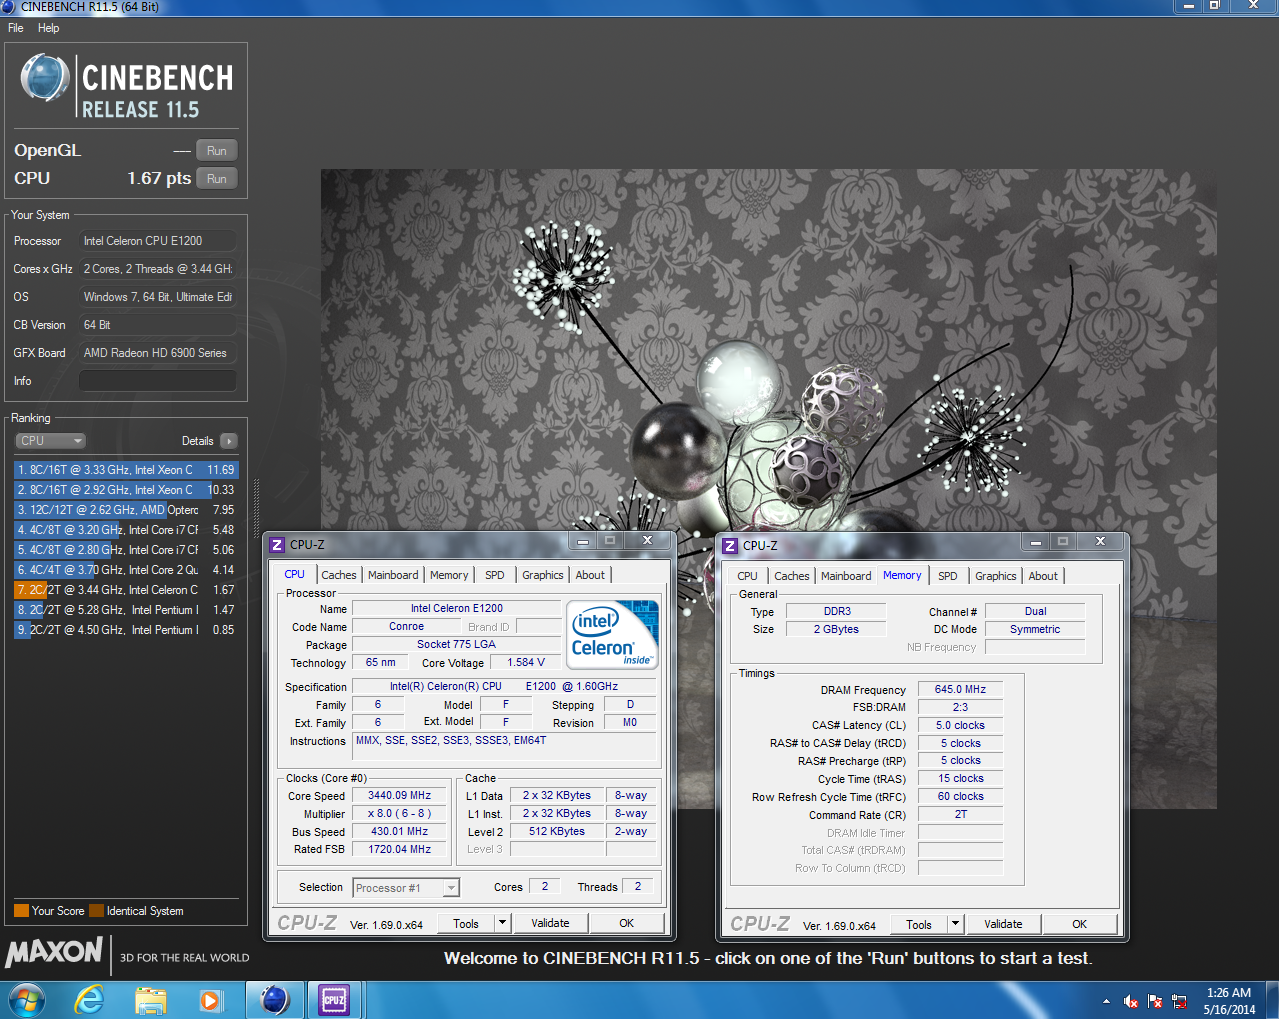The image size is (1279, 1019).
Task: Switch to SPD tab in left CPU-Z window
Action: coord(495,575)
